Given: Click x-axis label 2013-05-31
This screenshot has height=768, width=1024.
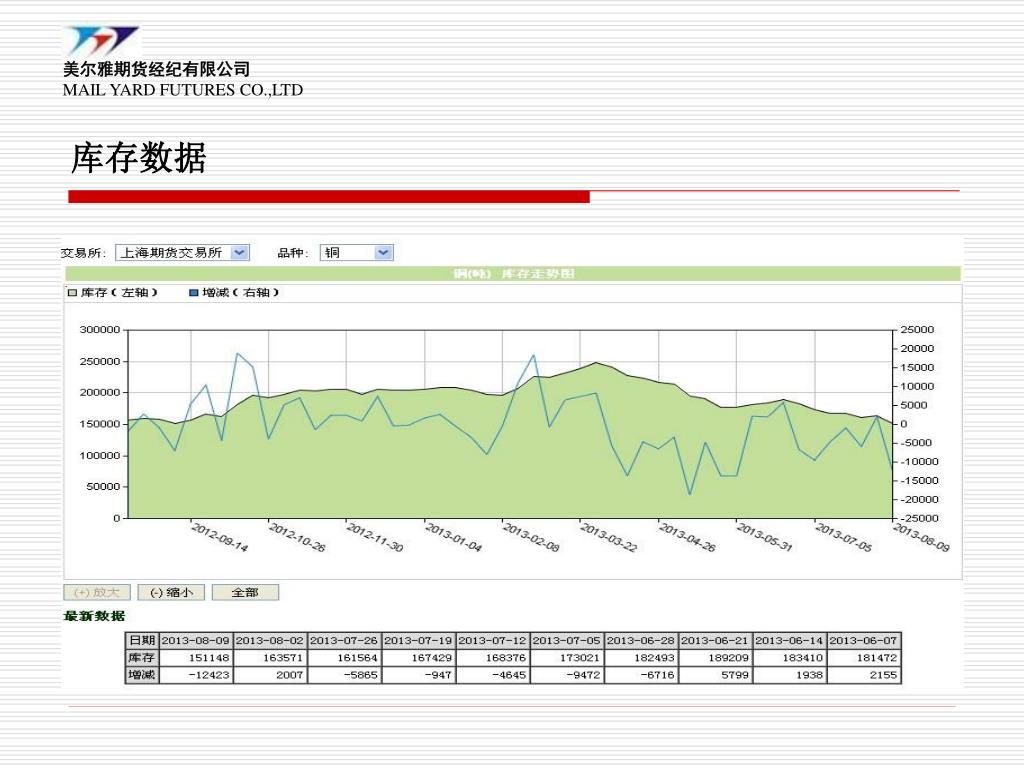Looking at the screenshot, I should click(x=765, y=537).
